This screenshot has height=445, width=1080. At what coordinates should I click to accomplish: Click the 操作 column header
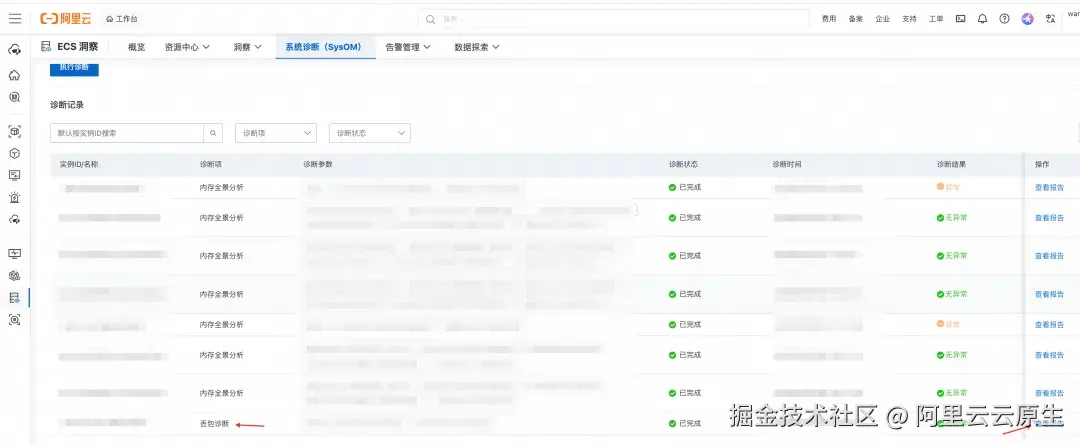1042,164
